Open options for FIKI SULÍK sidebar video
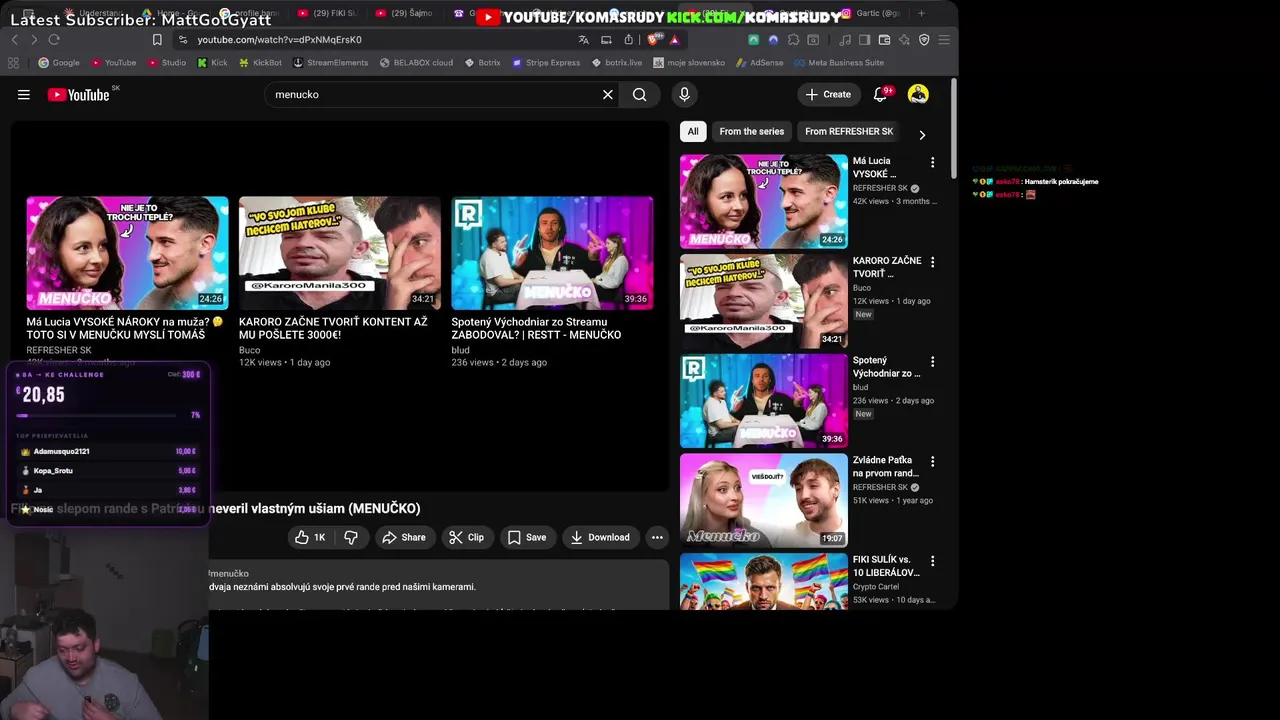 coord(932,561)
